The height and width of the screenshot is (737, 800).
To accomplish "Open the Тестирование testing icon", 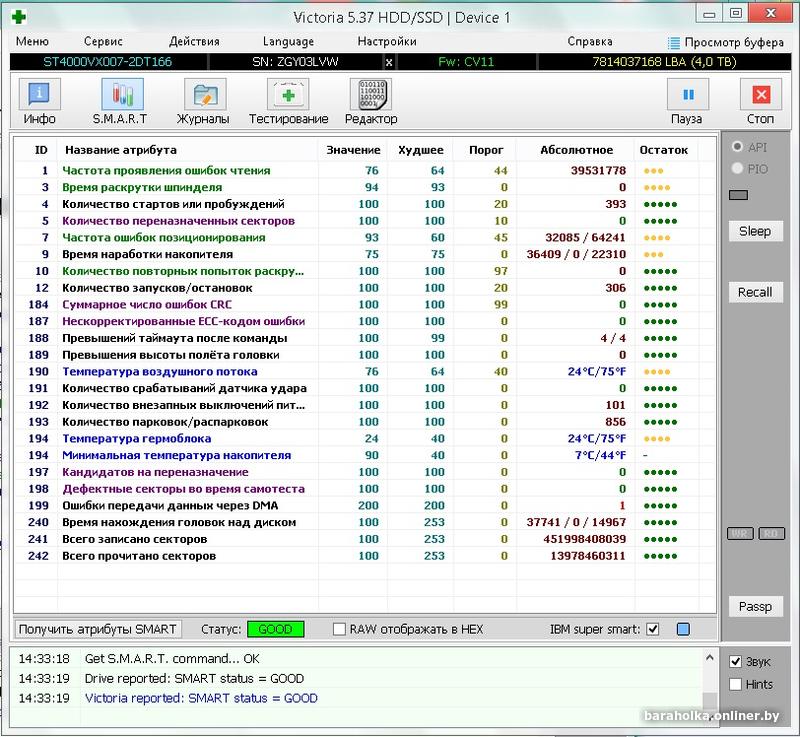I will (x=288, y=94).
